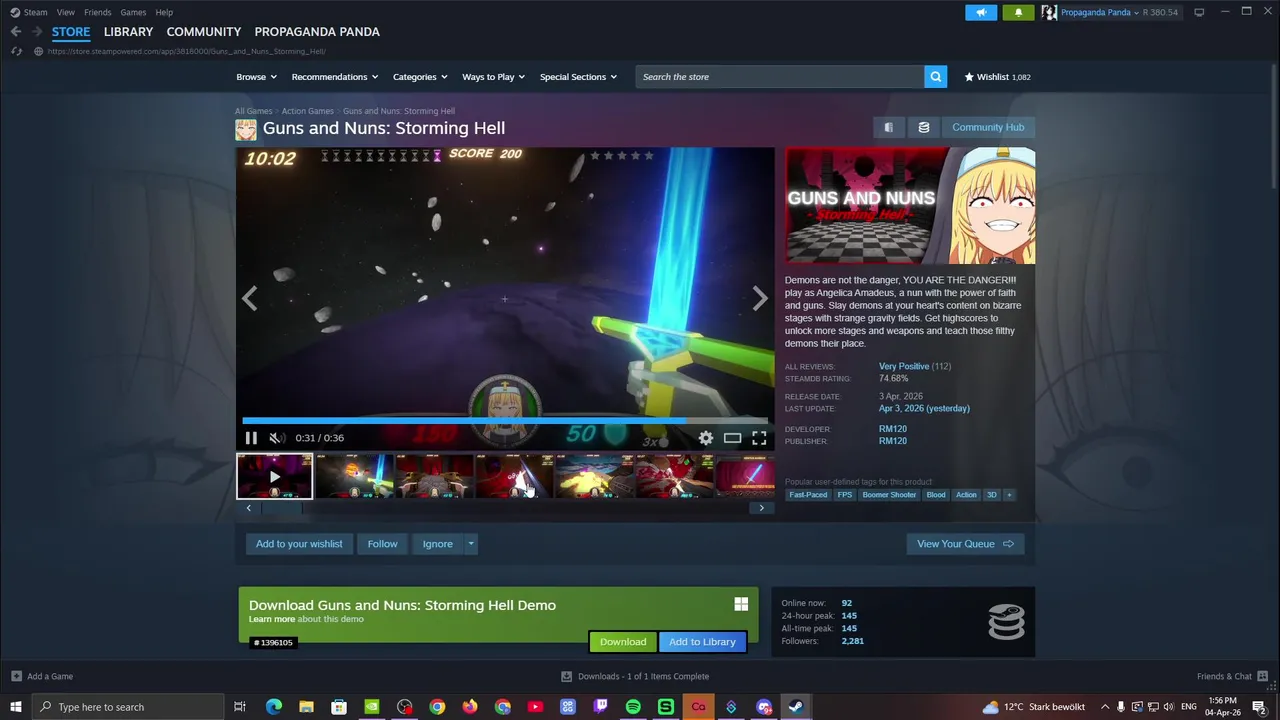The image size is (1280, 720).
Task: Enter fullscreen on the trailer
Action: click(759, 438)
